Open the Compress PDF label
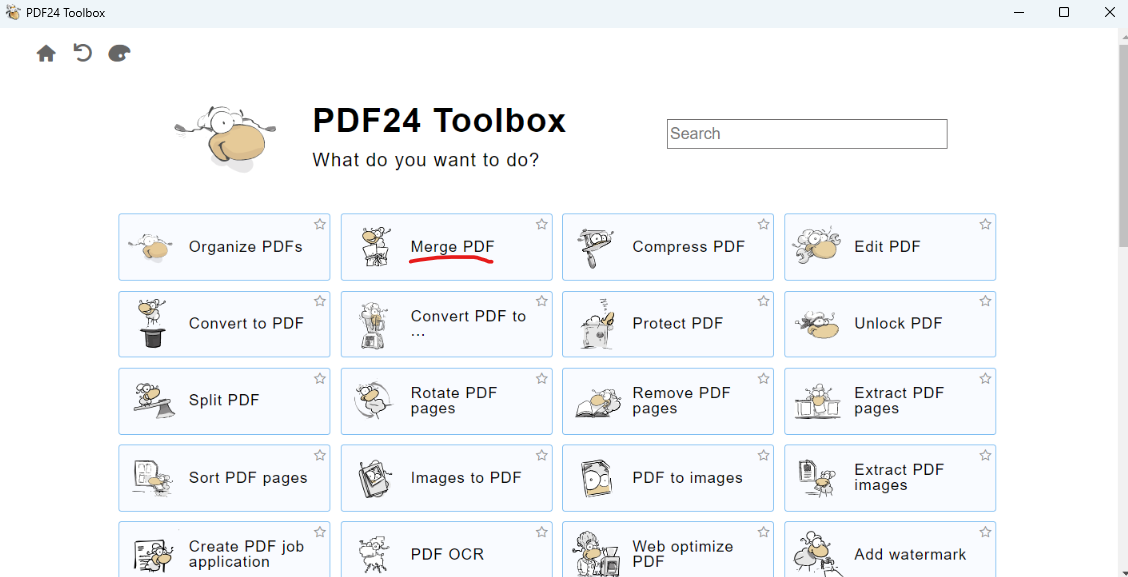Viewport: 1128px width, 577px height. 688,247
